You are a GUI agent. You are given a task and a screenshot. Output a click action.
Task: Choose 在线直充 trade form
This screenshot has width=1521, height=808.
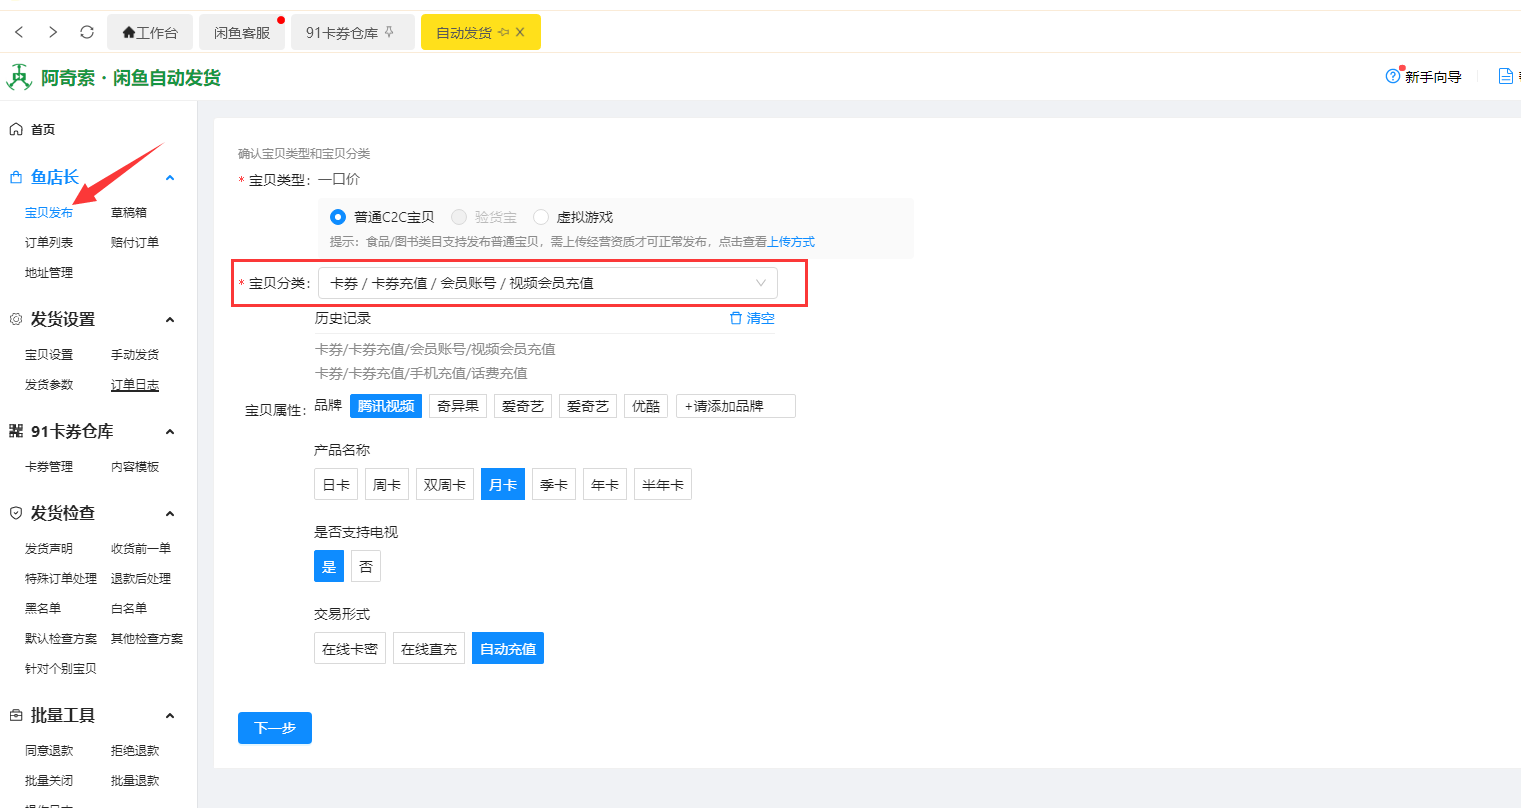[x=429, y=648]
